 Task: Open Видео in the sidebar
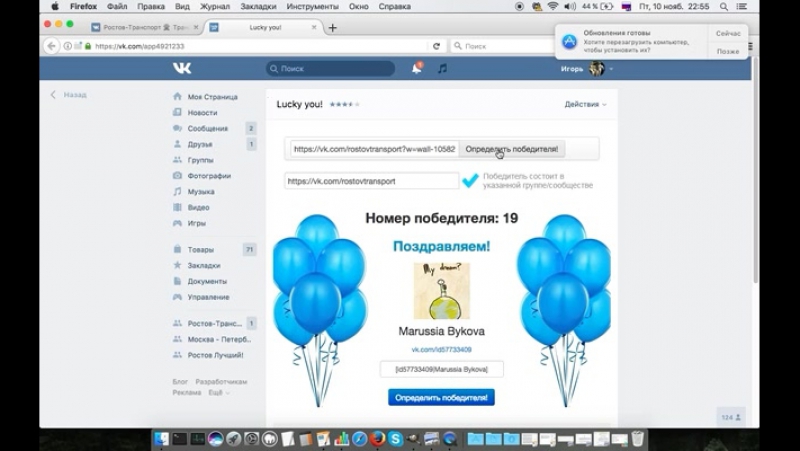click(x=198, y=207)
